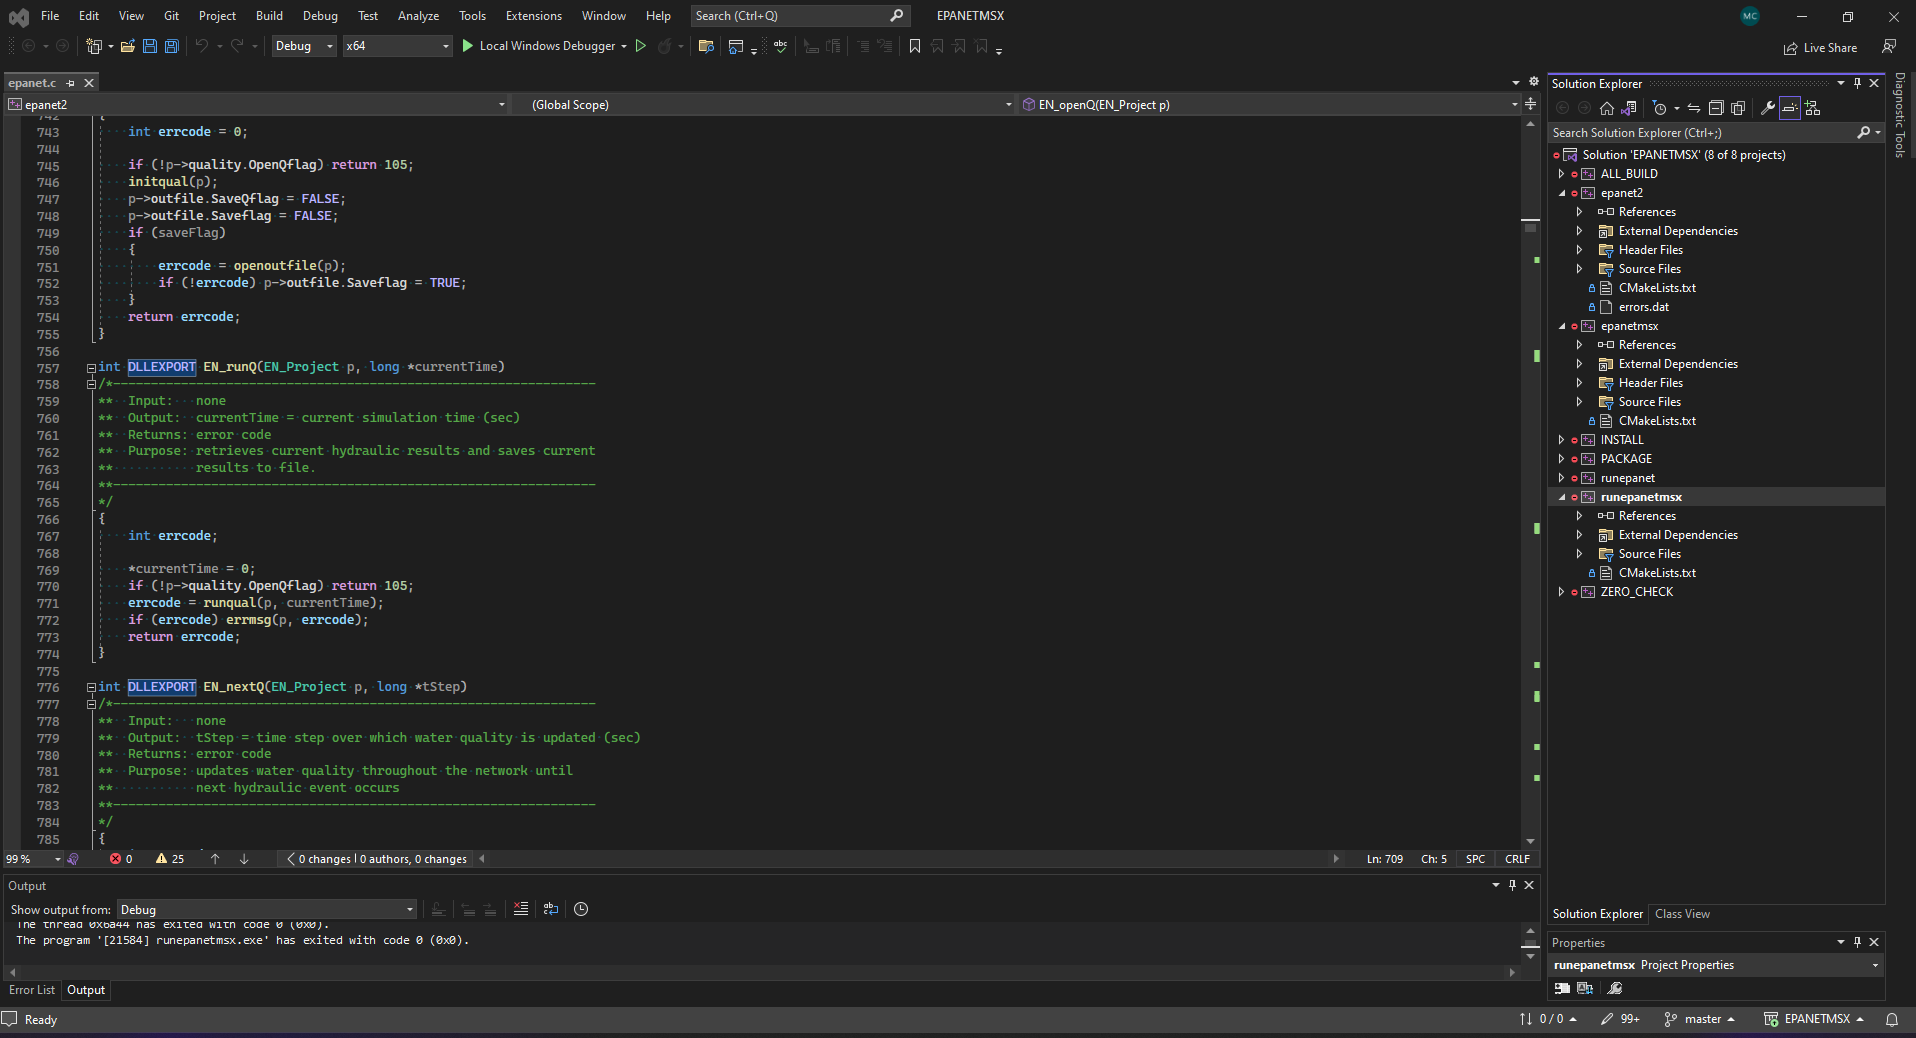
Task: Open the Analyze menu
Action: click(418, 16)
